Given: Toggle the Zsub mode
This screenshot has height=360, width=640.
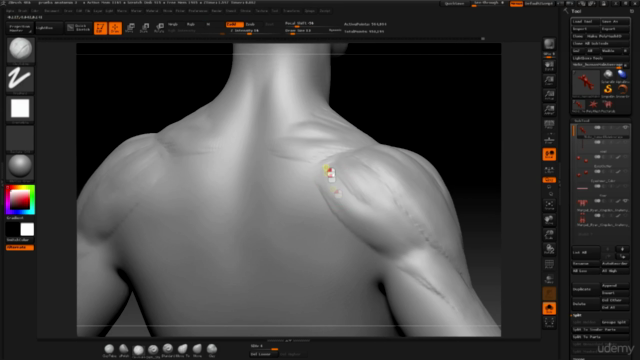Looking at the screenshot, I should pyautogui.click(x=250, y=24).
